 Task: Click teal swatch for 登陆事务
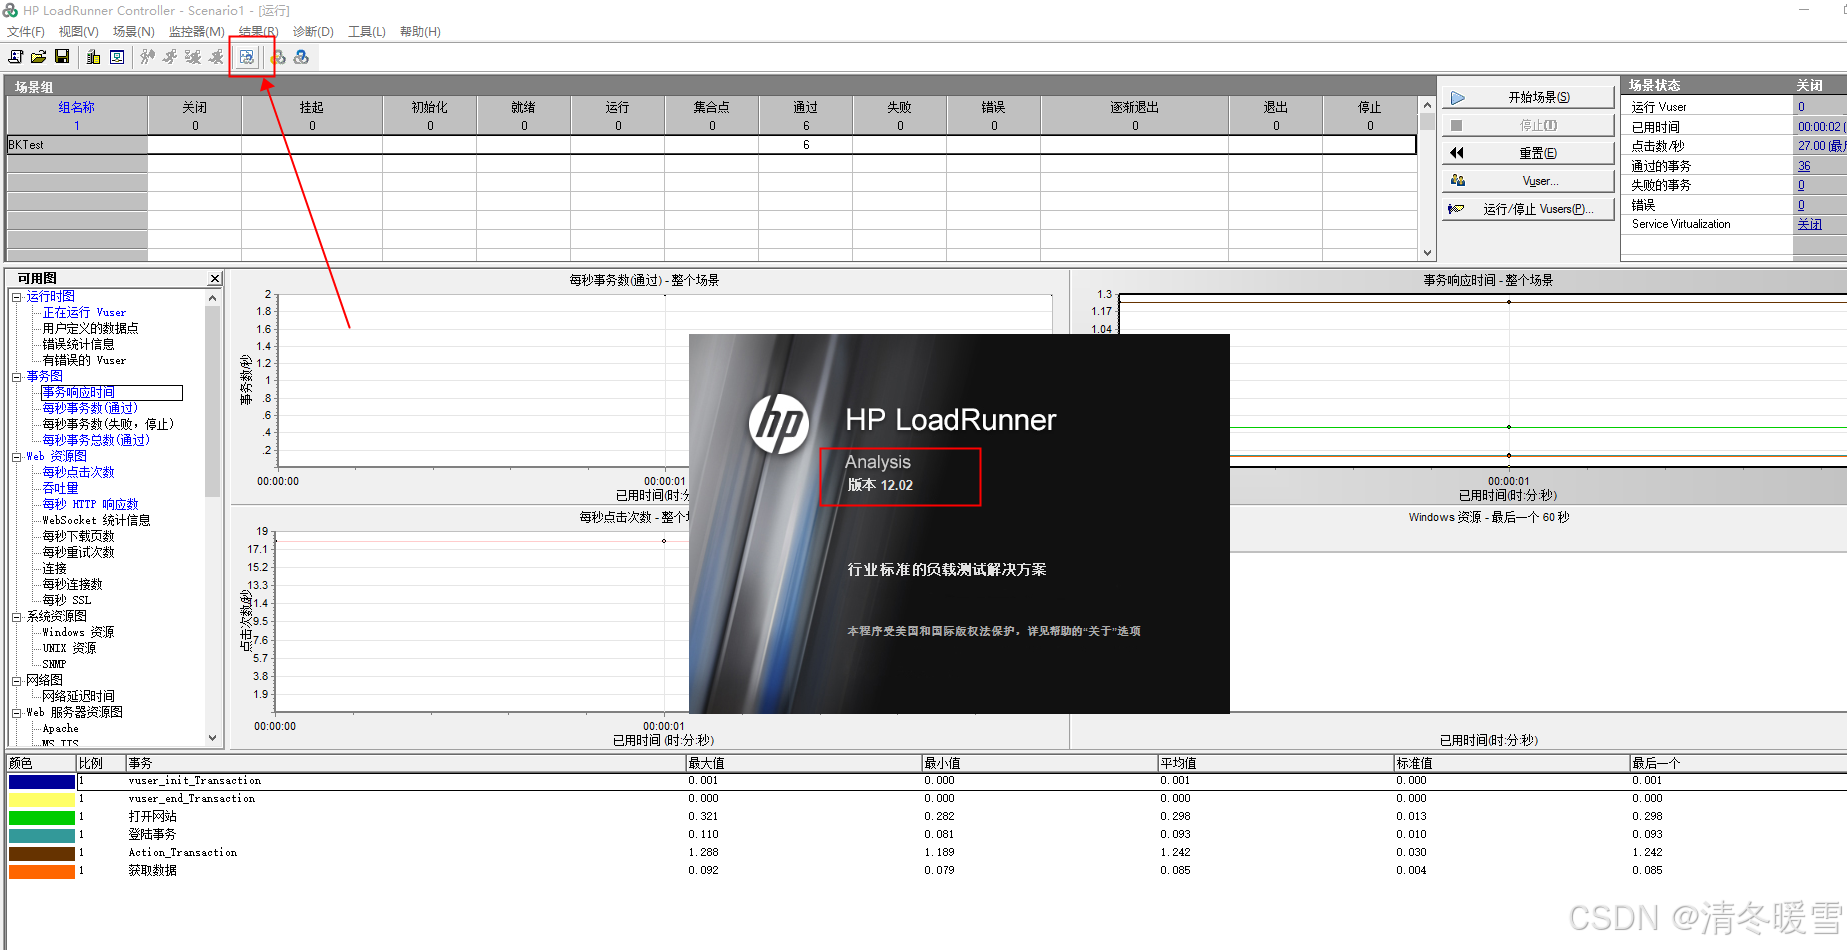click(42, 835)
